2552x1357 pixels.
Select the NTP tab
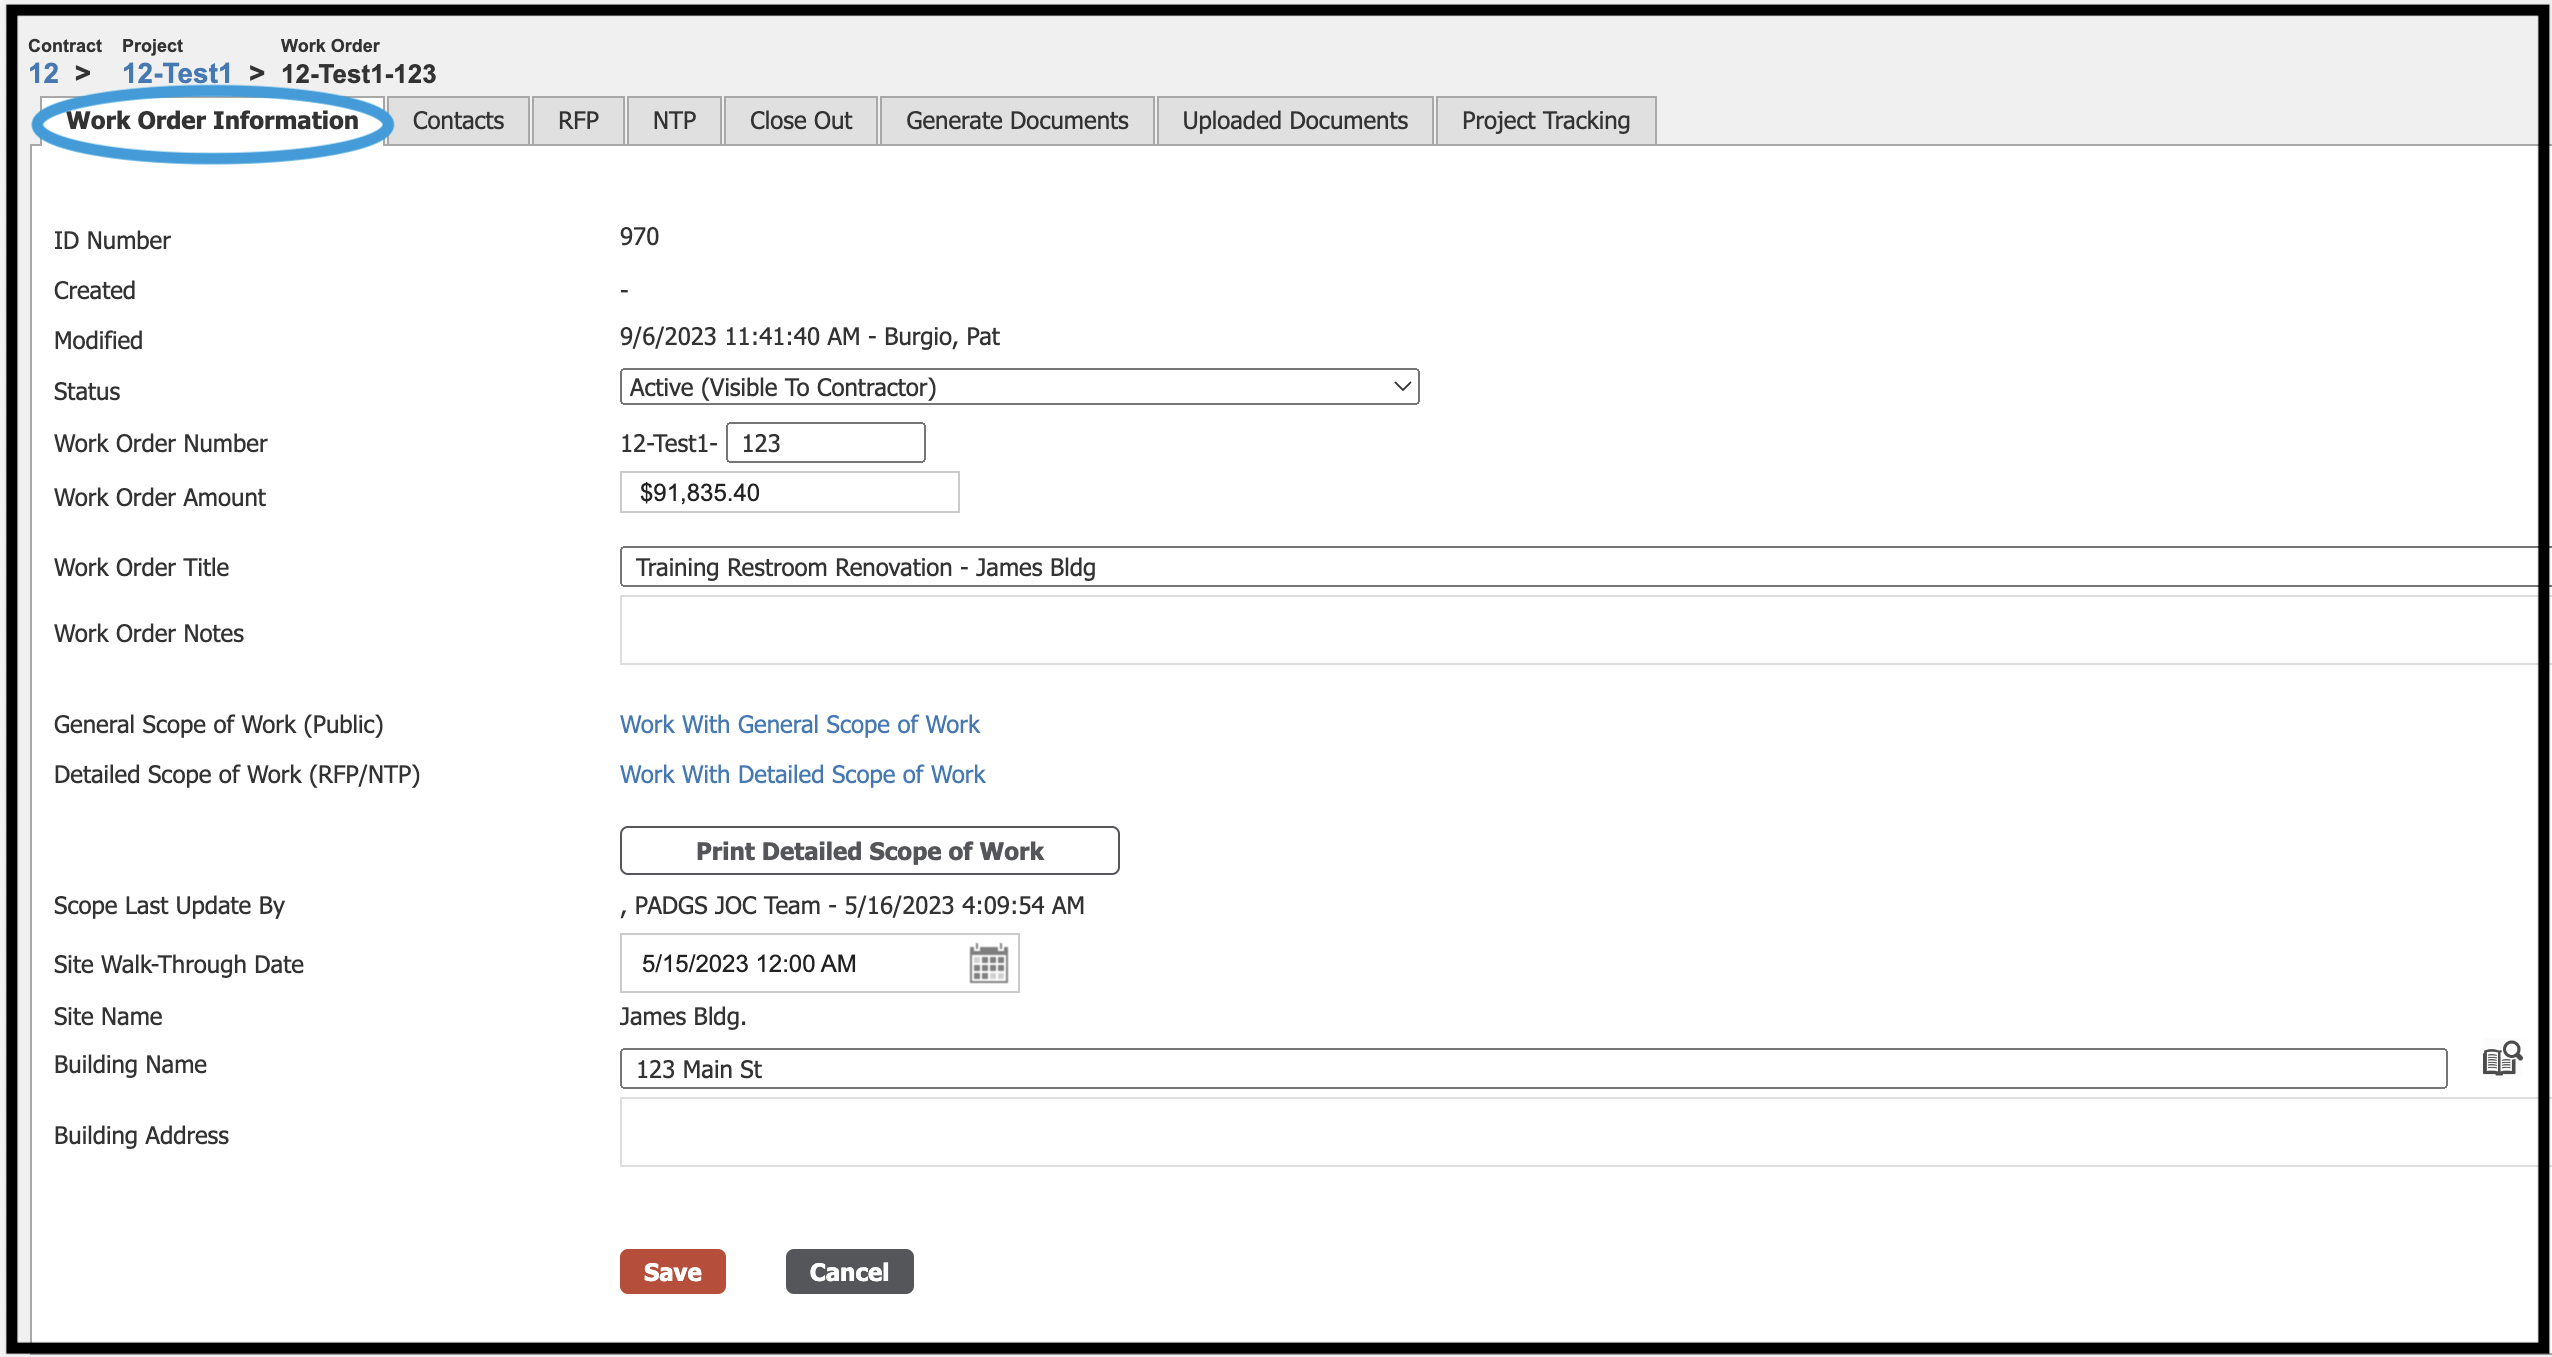point(674,121)
